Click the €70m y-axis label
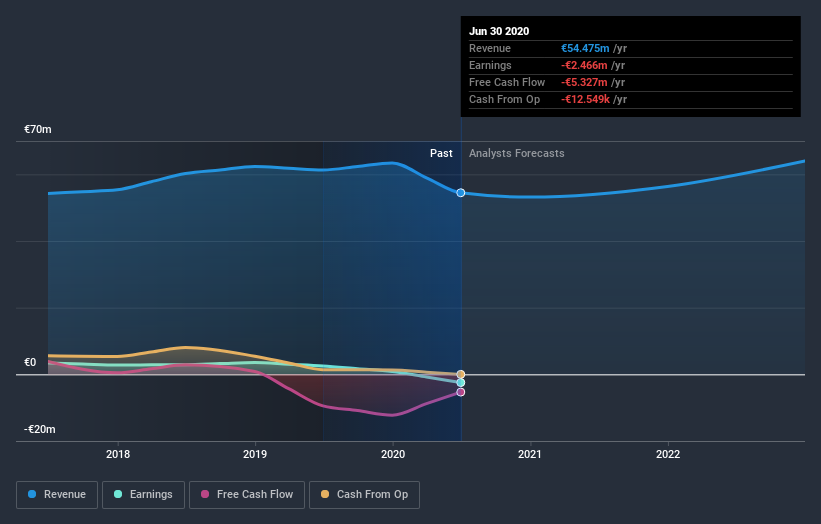The height and width of the screenshot is (524, 821). point(38,129)
